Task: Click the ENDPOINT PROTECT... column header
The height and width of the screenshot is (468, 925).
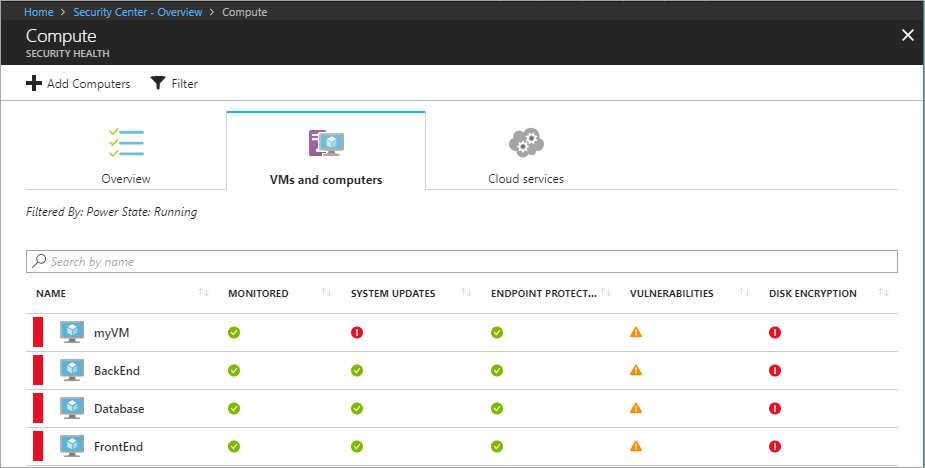Action: click(544, 293)
